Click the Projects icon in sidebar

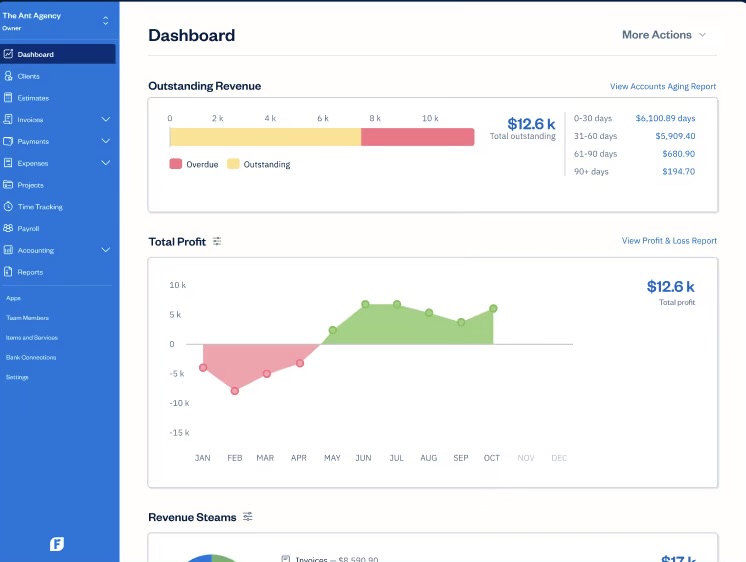(x=8, y=185)
